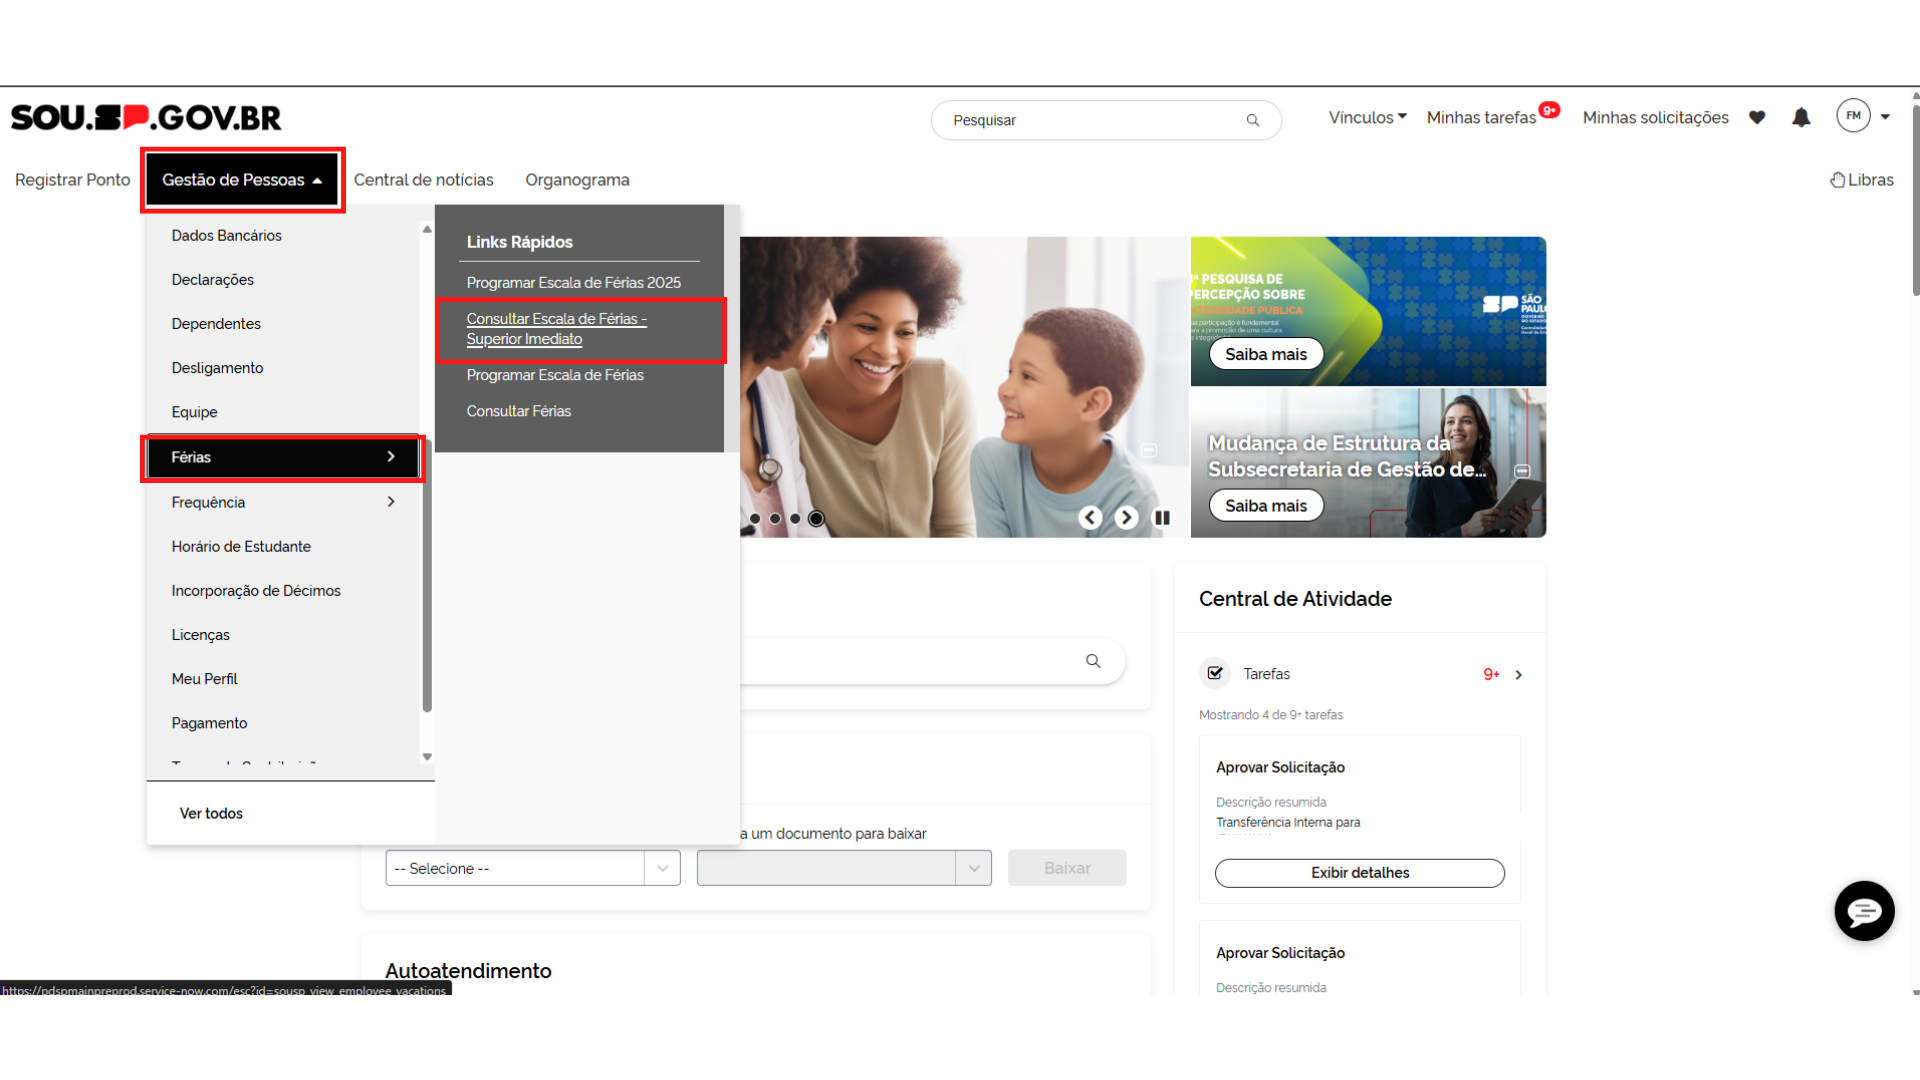Screen dimensions: 1920x1080
Task: Click the favorites heart icon in header
Action: point(1757,118)
